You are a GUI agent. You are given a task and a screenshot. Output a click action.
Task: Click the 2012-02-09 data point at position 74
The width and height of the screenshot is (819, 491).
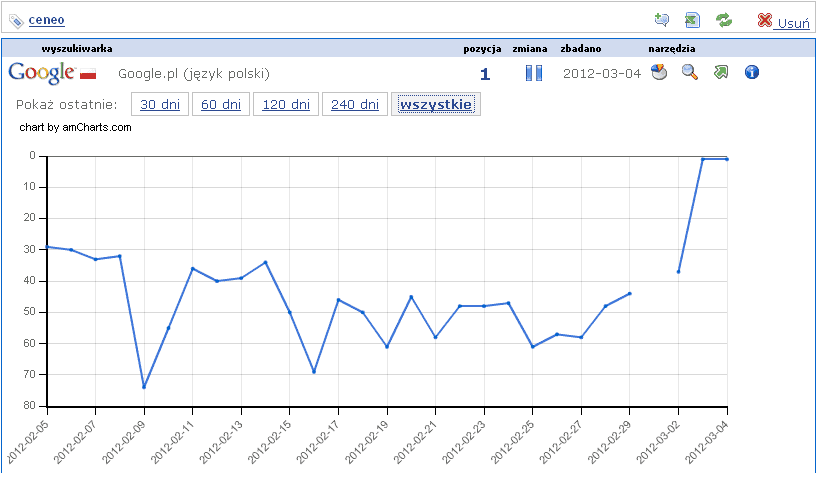pos(144,387)
